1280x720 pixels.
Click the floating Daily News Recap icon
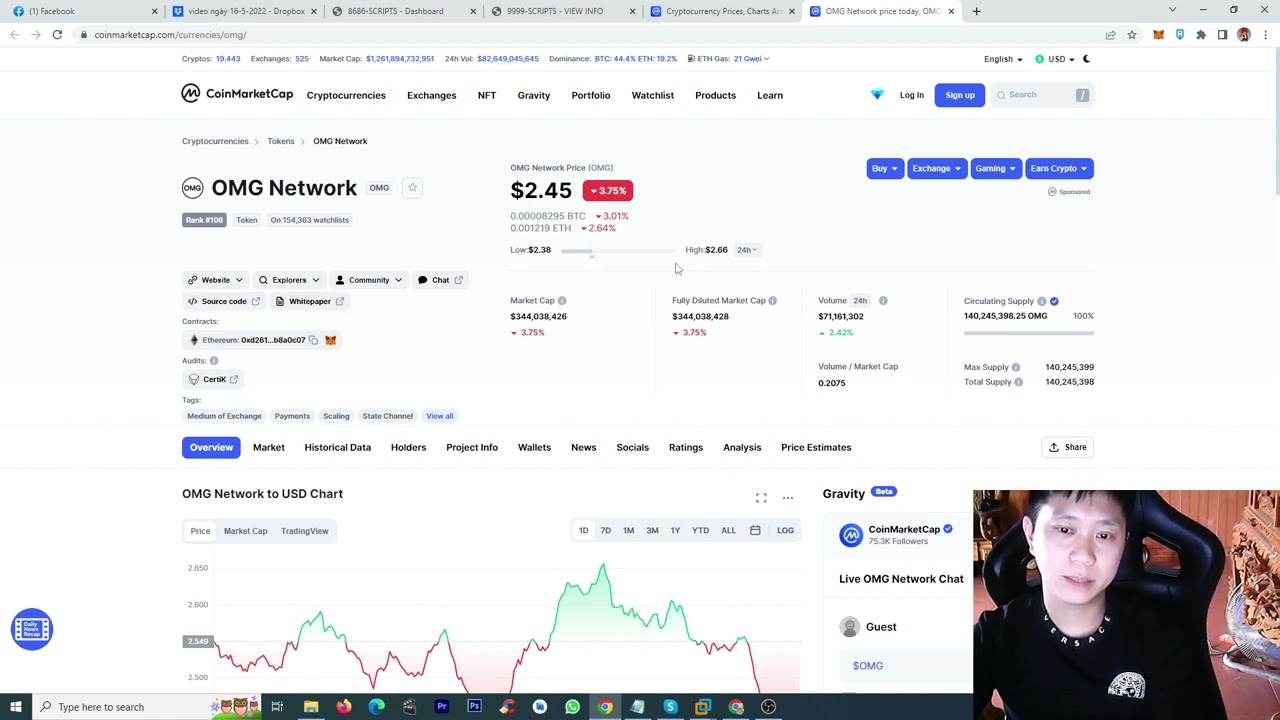[x=32, y=629]
